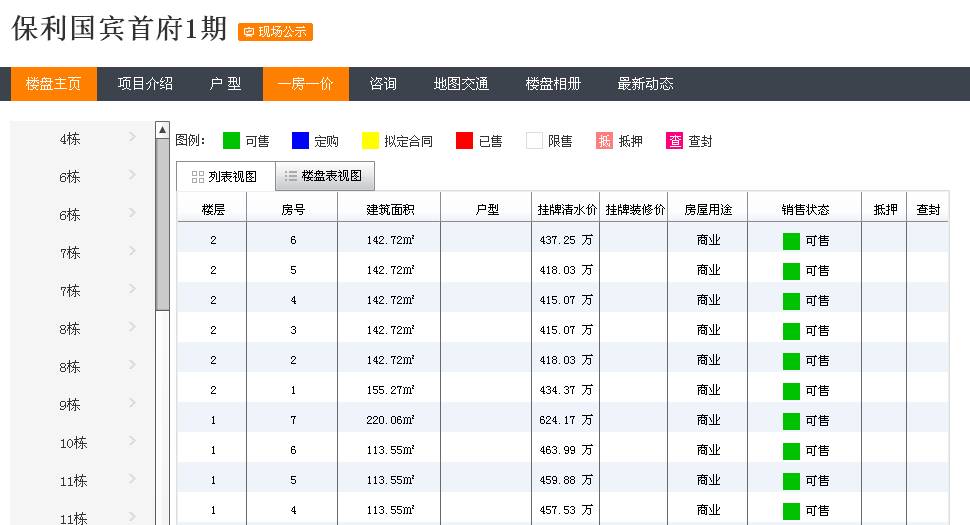
Task: Click the 抵押 table column header
Action: (885, 210)
